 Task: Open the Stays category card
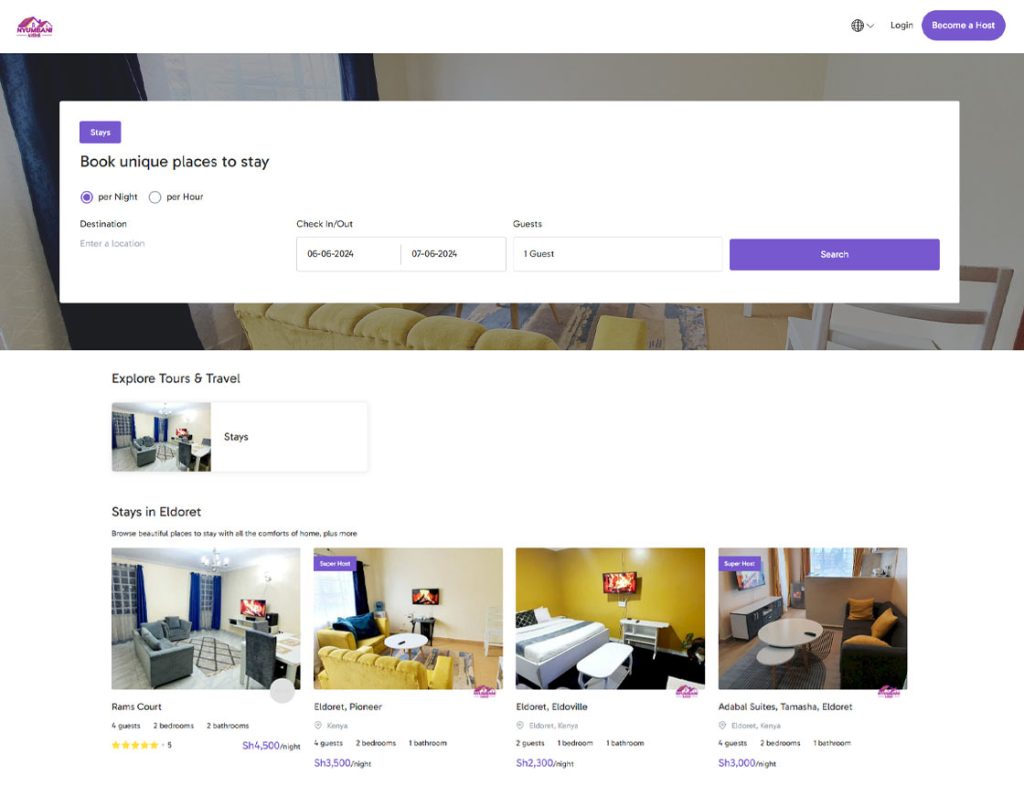tap(239, 437)
